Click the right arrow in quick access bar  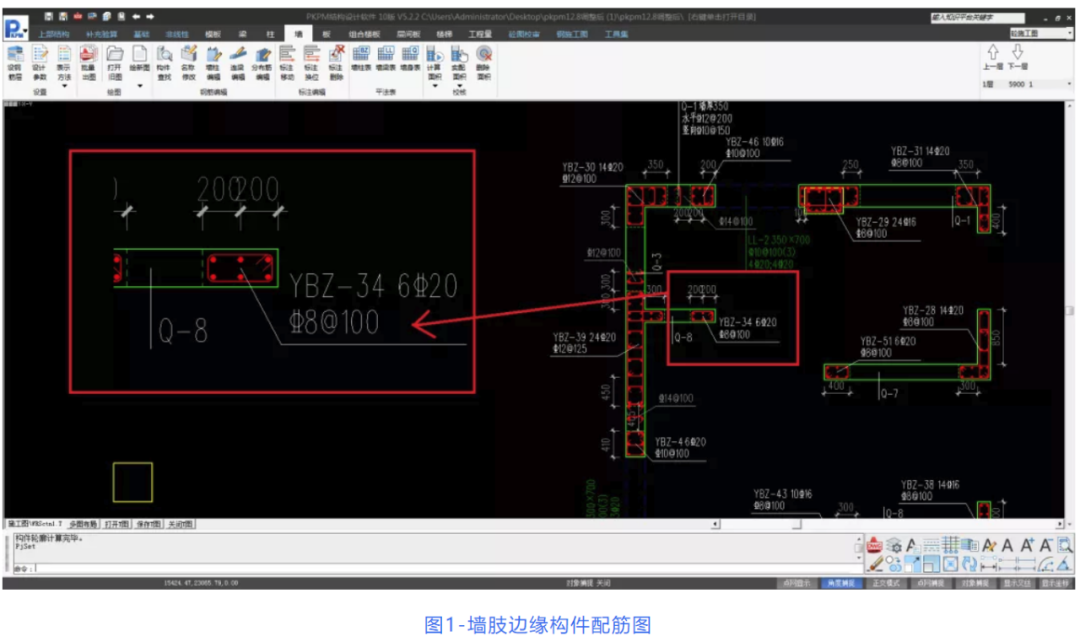pyautogui.click(x=150, y=17)
